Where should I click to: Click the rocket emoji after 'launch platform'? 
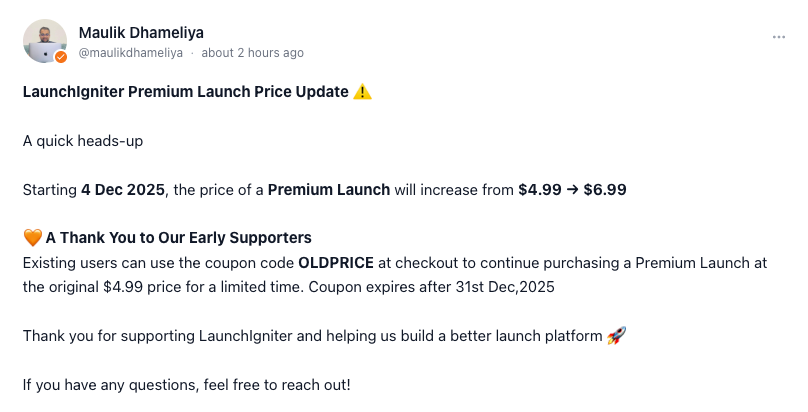[x=616, y=336]
